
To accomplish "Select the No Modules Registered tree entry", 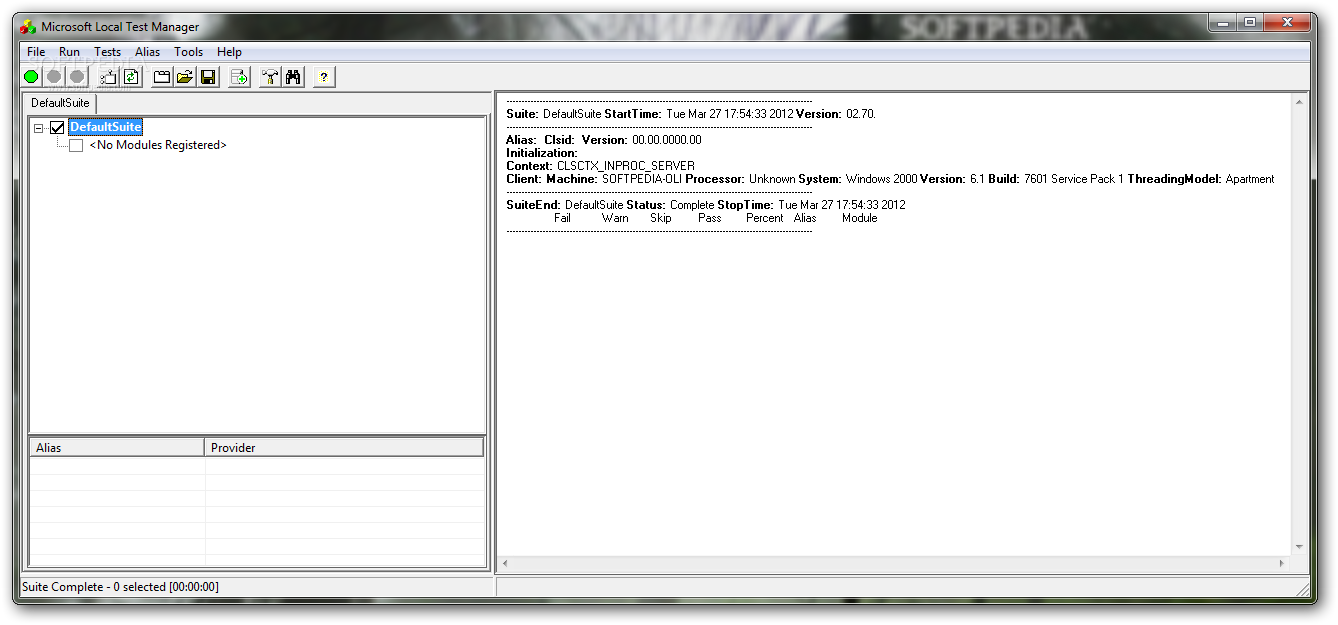I will tap(158, 145).
